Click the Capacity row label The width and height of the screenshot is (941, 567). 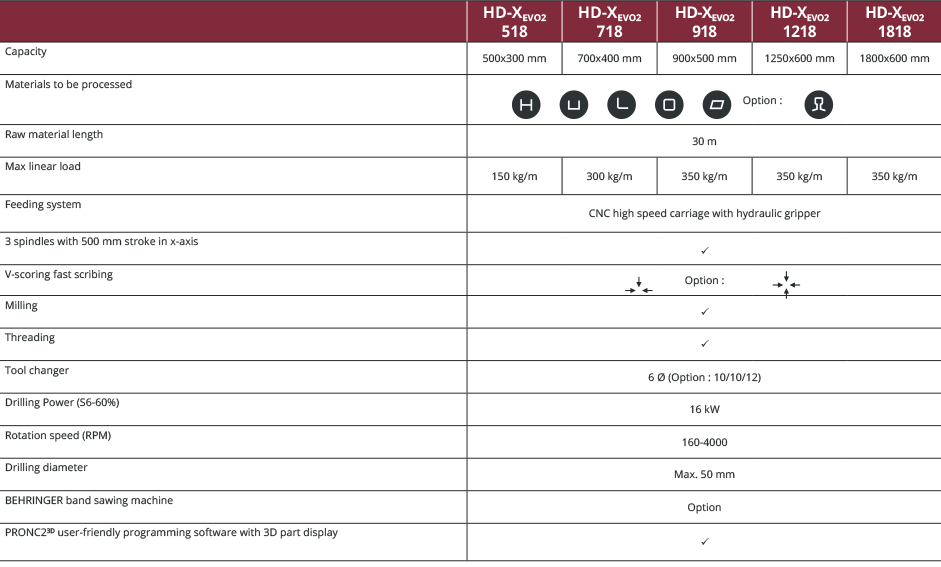coord(25,52)
